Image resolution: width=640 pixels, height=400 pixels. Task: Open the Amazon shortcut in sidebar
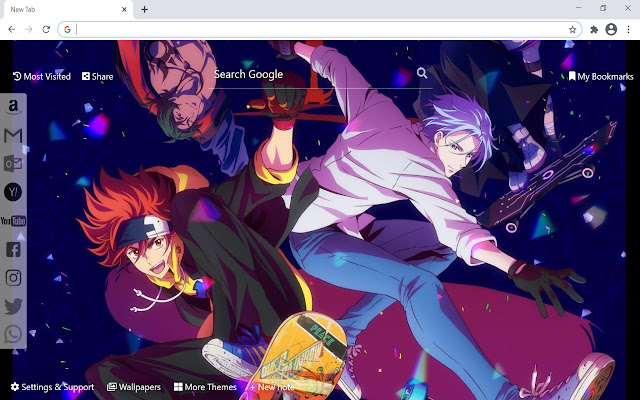[13, 107]
